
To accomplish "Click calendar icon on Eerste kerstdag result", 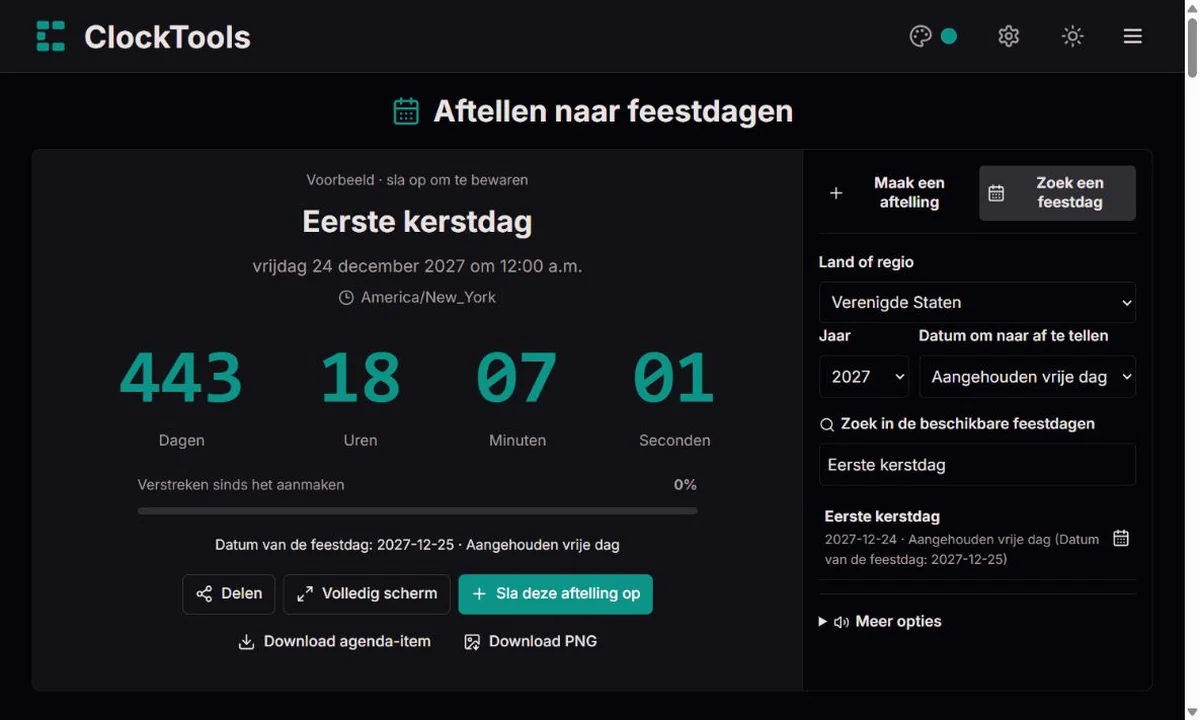I will click(x=1121, y=538).
